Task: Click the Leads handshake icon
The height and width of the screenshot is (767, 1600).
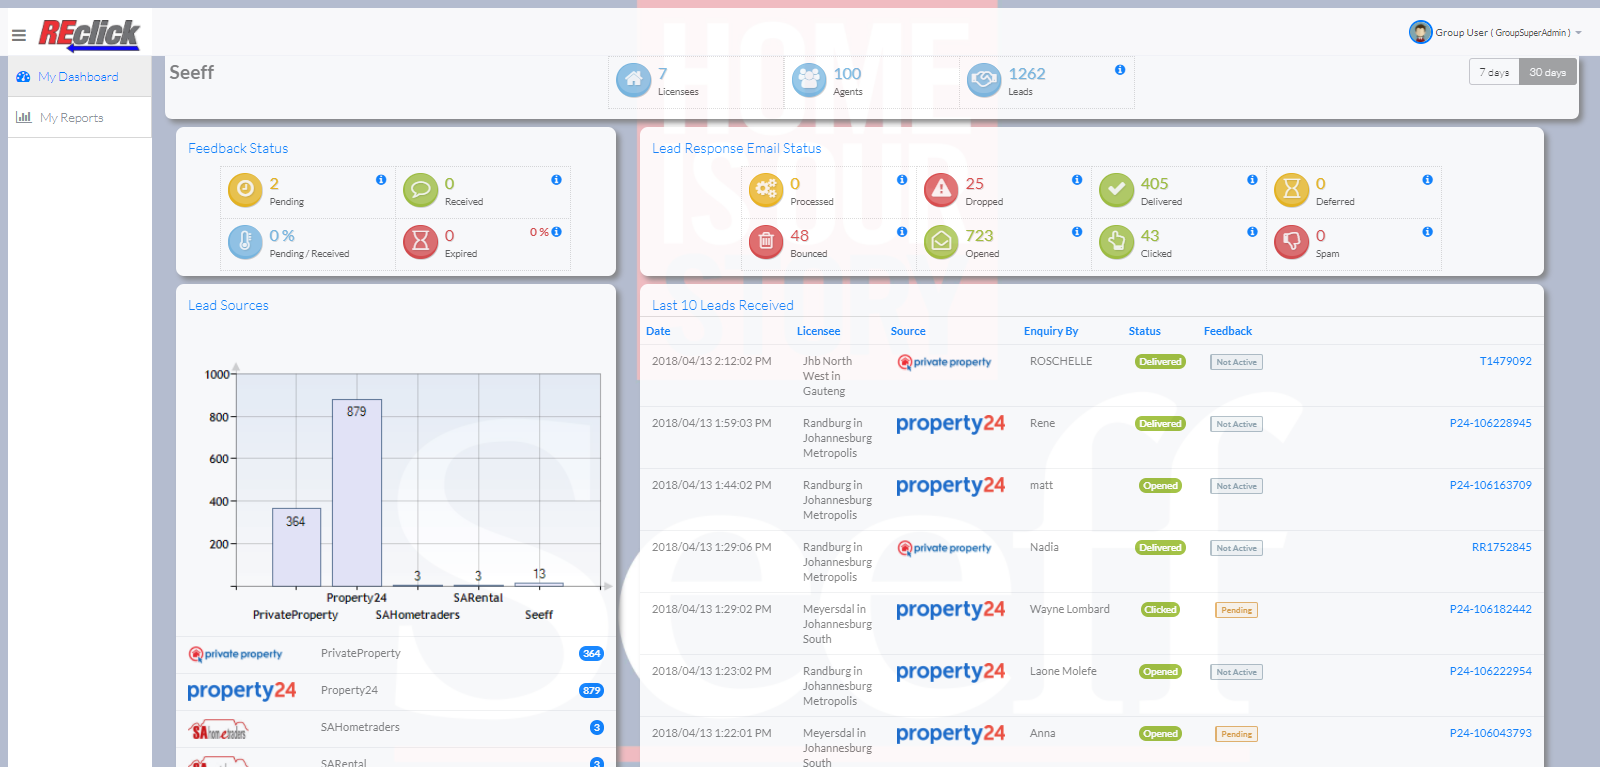Action: click(x=984, y=80)
